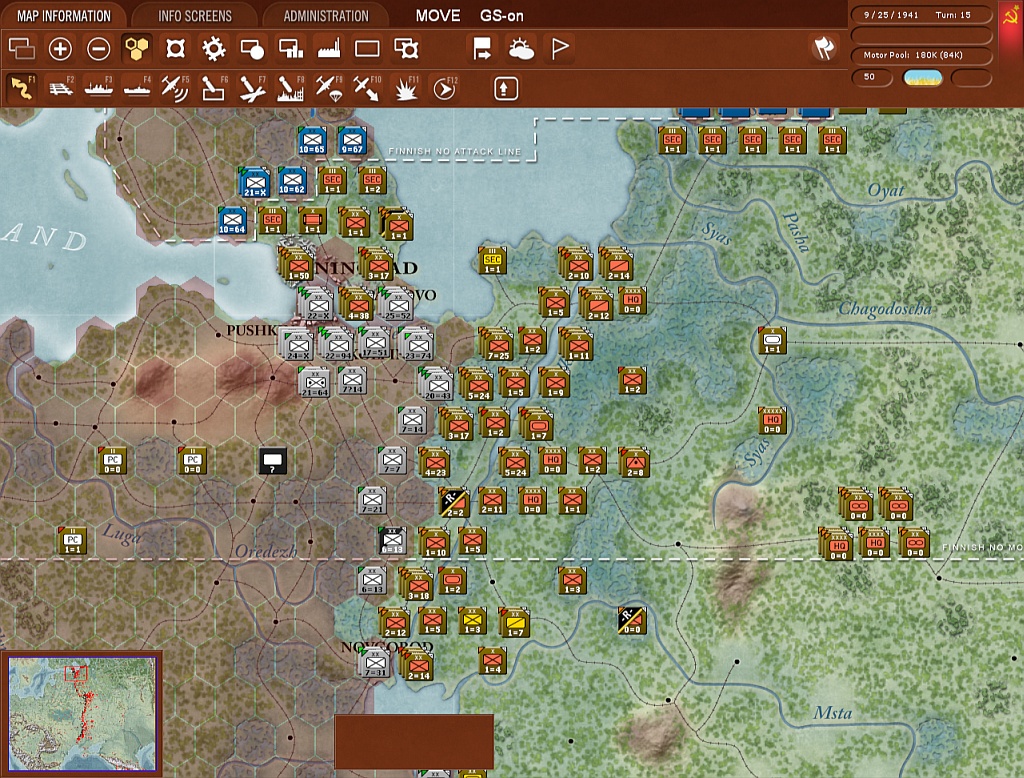Select the German unit labeled 21=64
The width and height of the screenshot is (1024, 778).
[314, 382]
